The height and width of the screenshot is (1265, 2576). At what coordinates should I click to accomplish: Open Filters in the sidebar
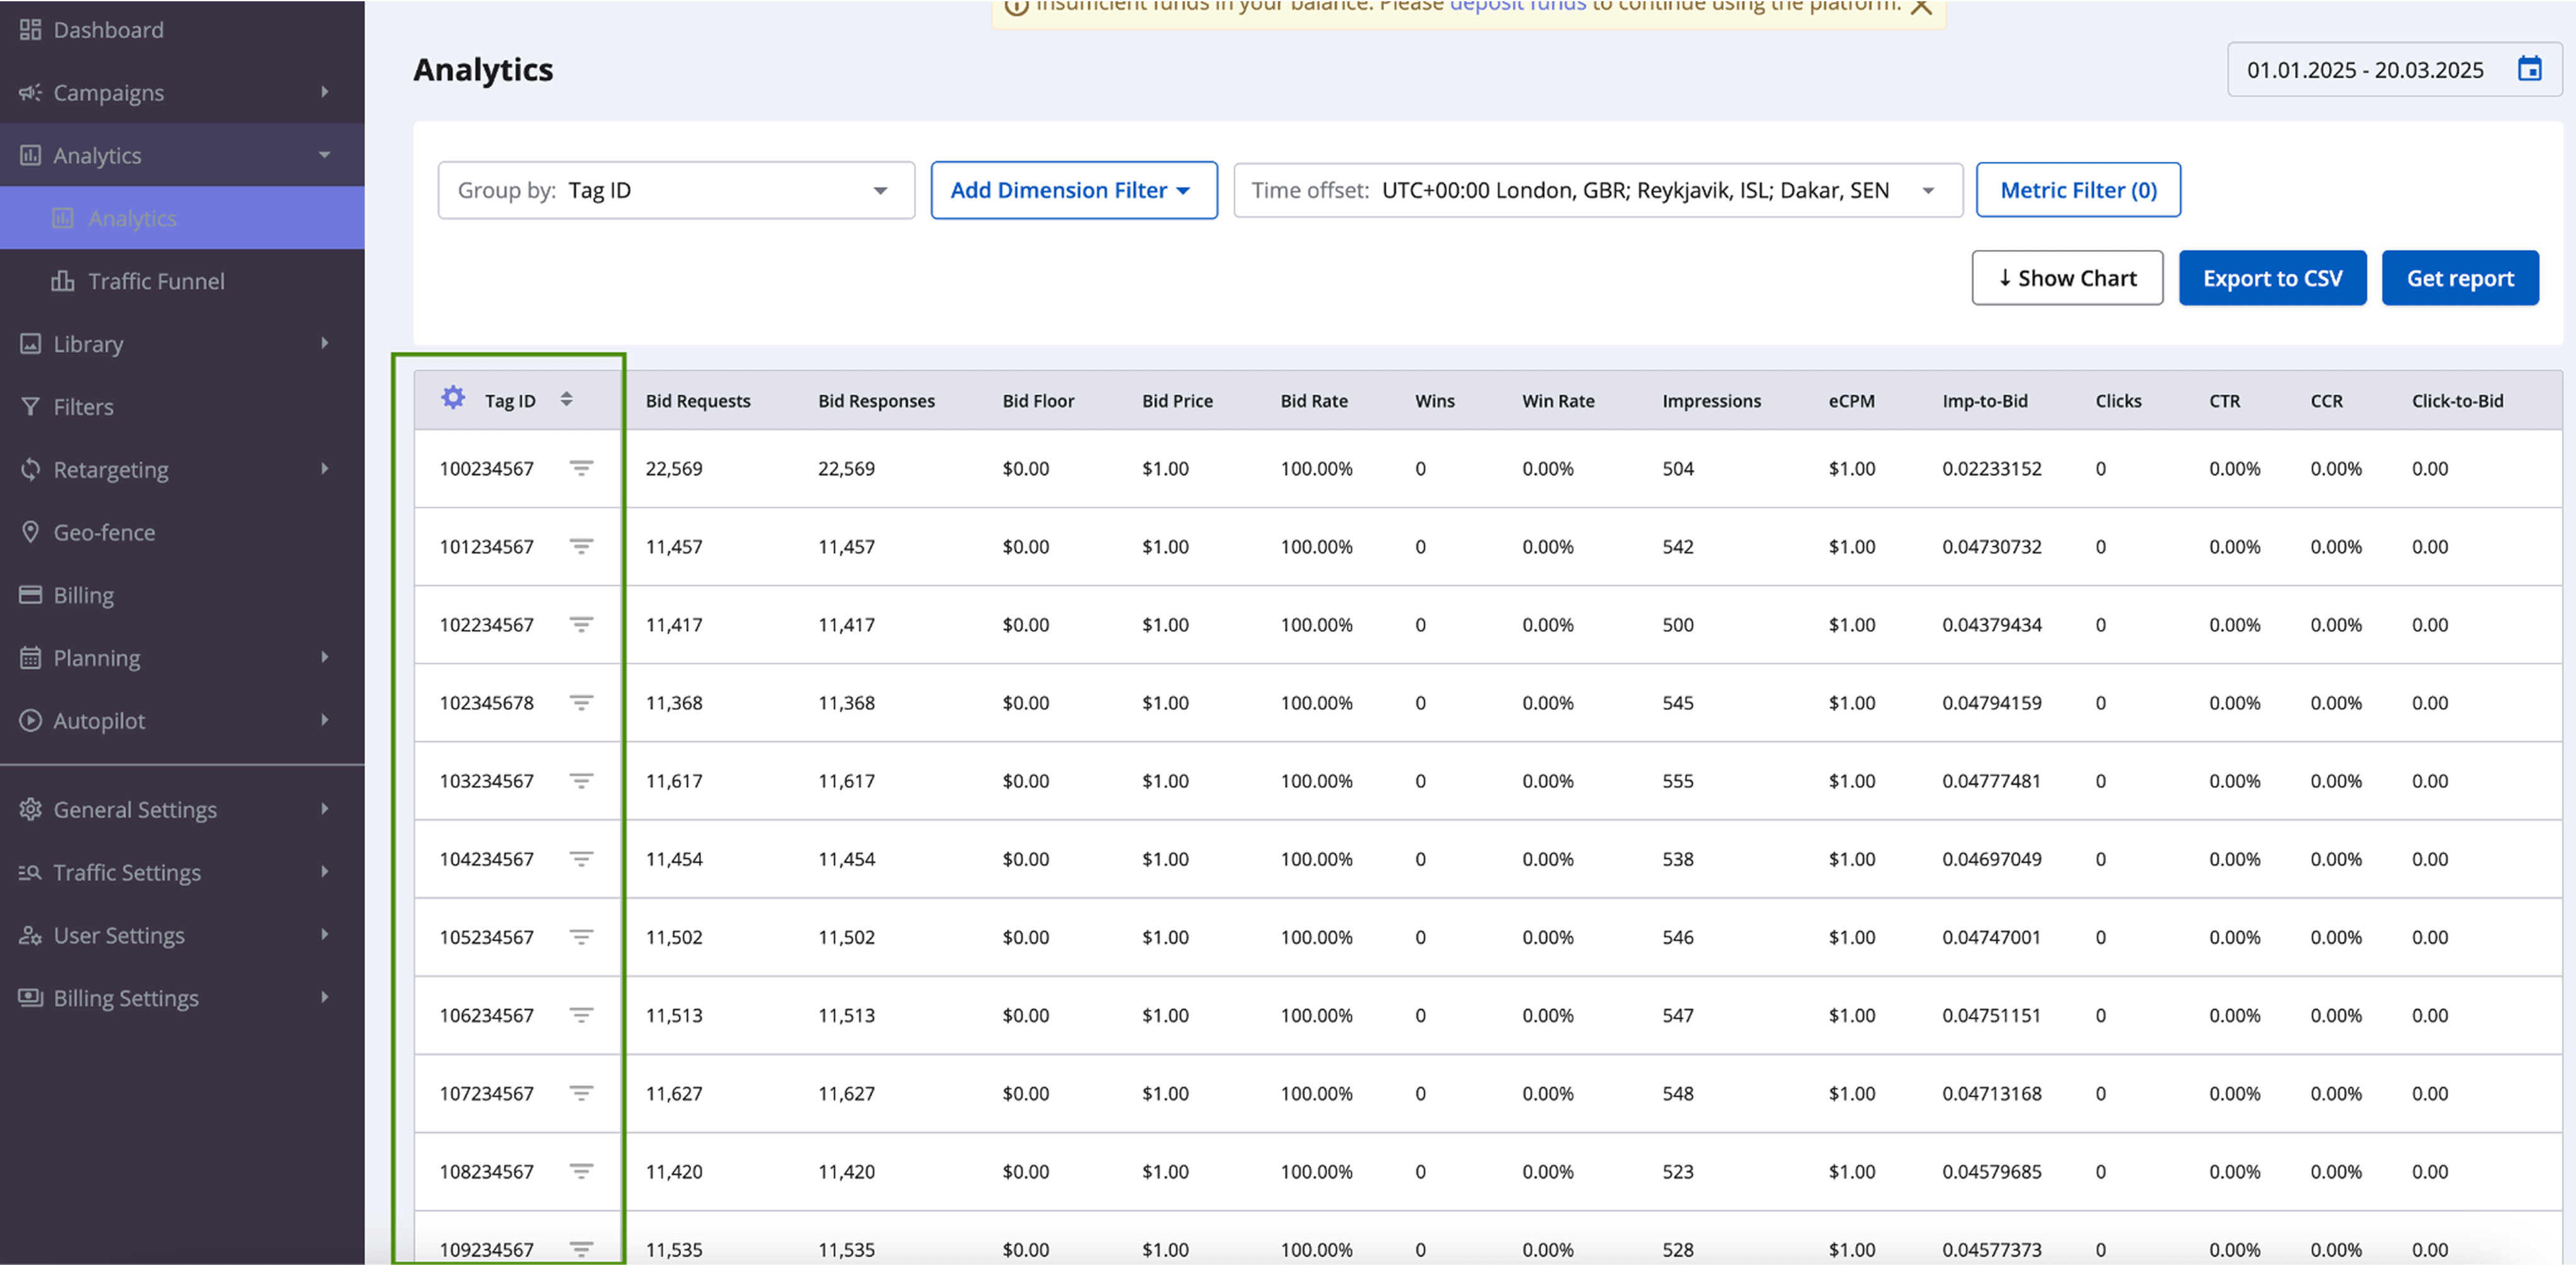pyautogui.click(x=182, y=406)
